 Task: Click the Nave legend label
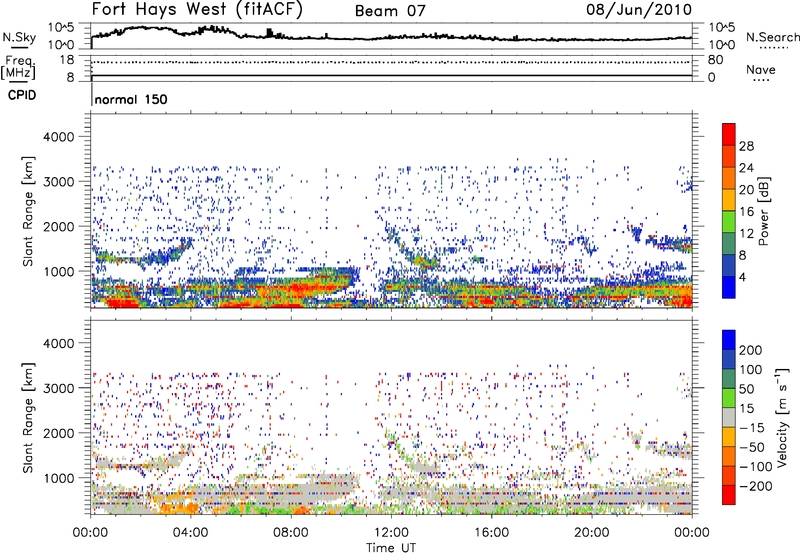click(761, 69)
